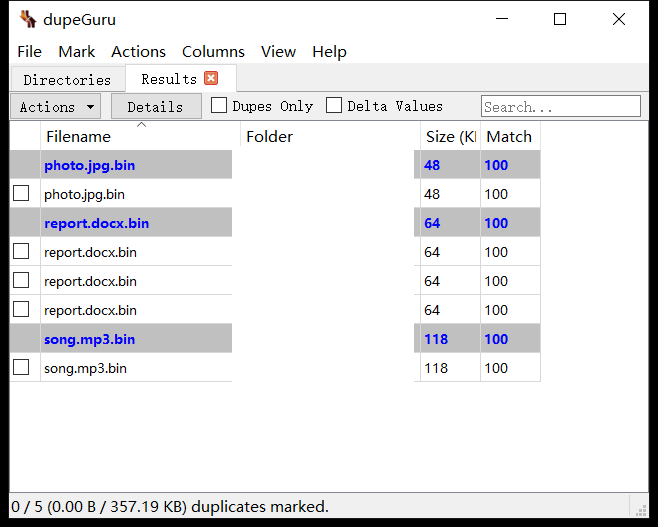
Task: Open the Help menu
Action: [329, 52]
